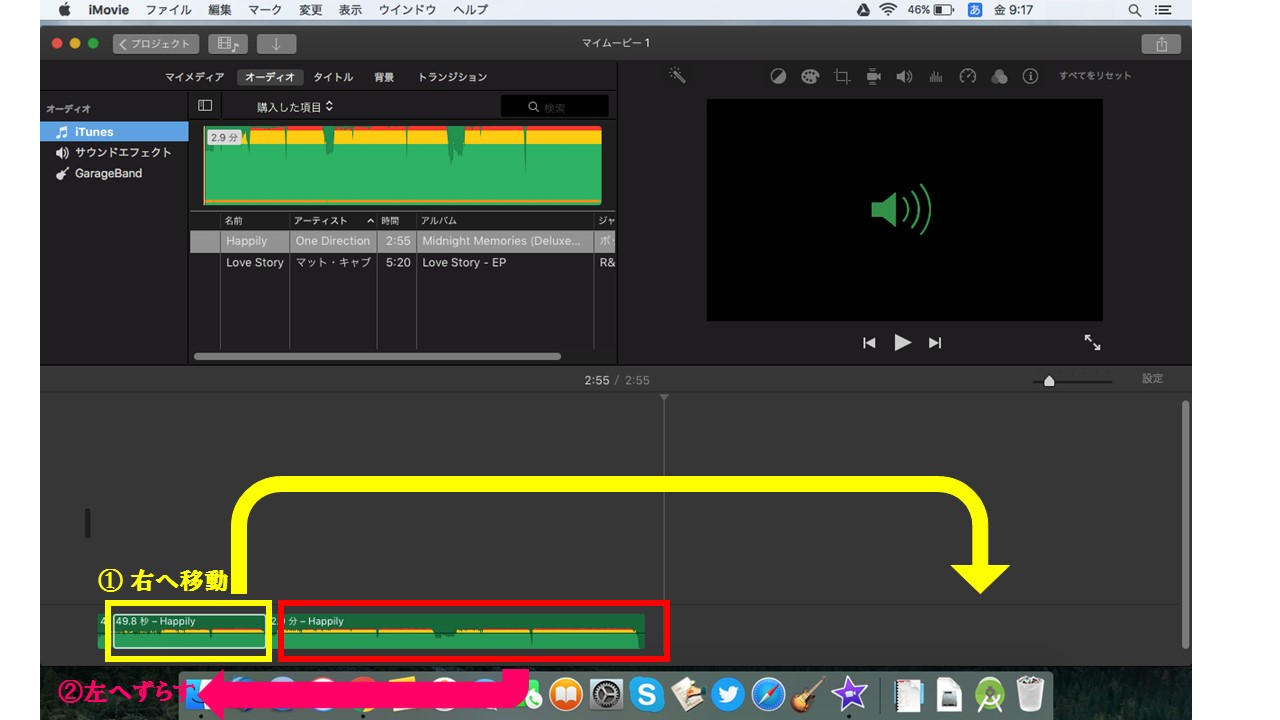This screenshot has width=1280, height=720.
Task: Sort by Artist (アーティスト) column header
Action: [x=333, y=220]
